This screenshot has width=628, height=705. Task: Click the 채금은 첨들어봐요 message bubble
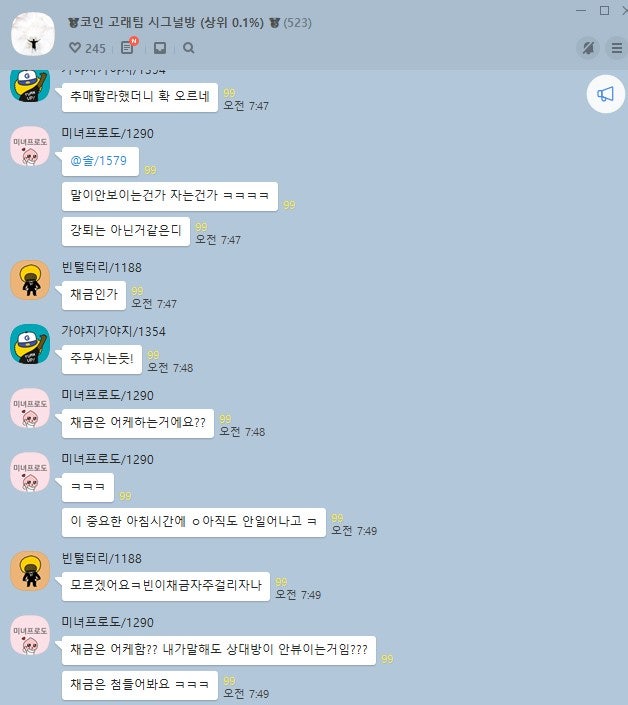(140, 685)
